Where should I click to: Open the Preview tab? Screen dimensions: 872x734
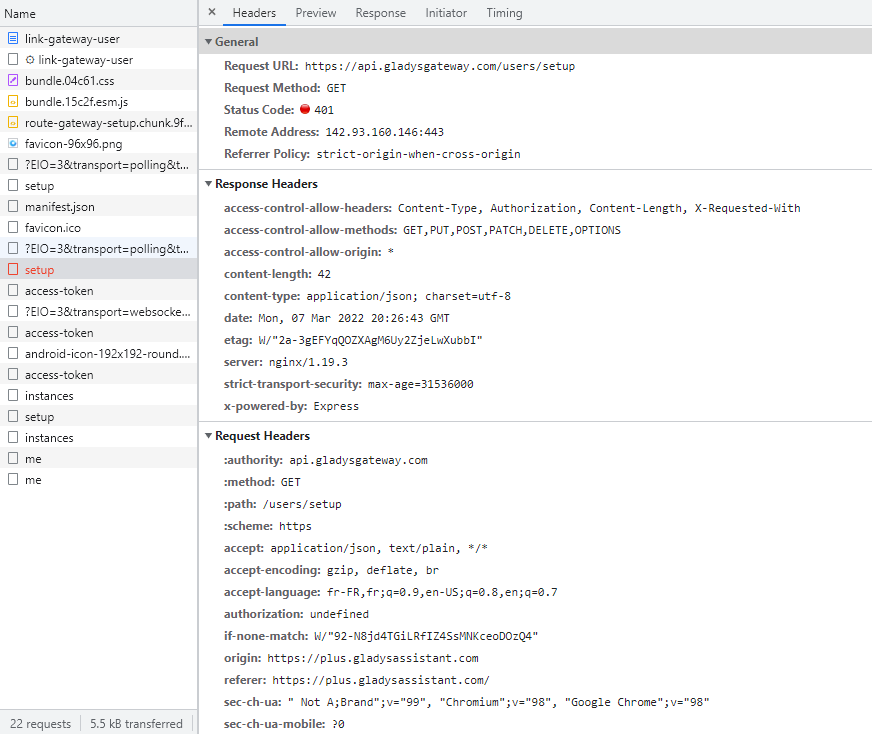coord(316,13)
